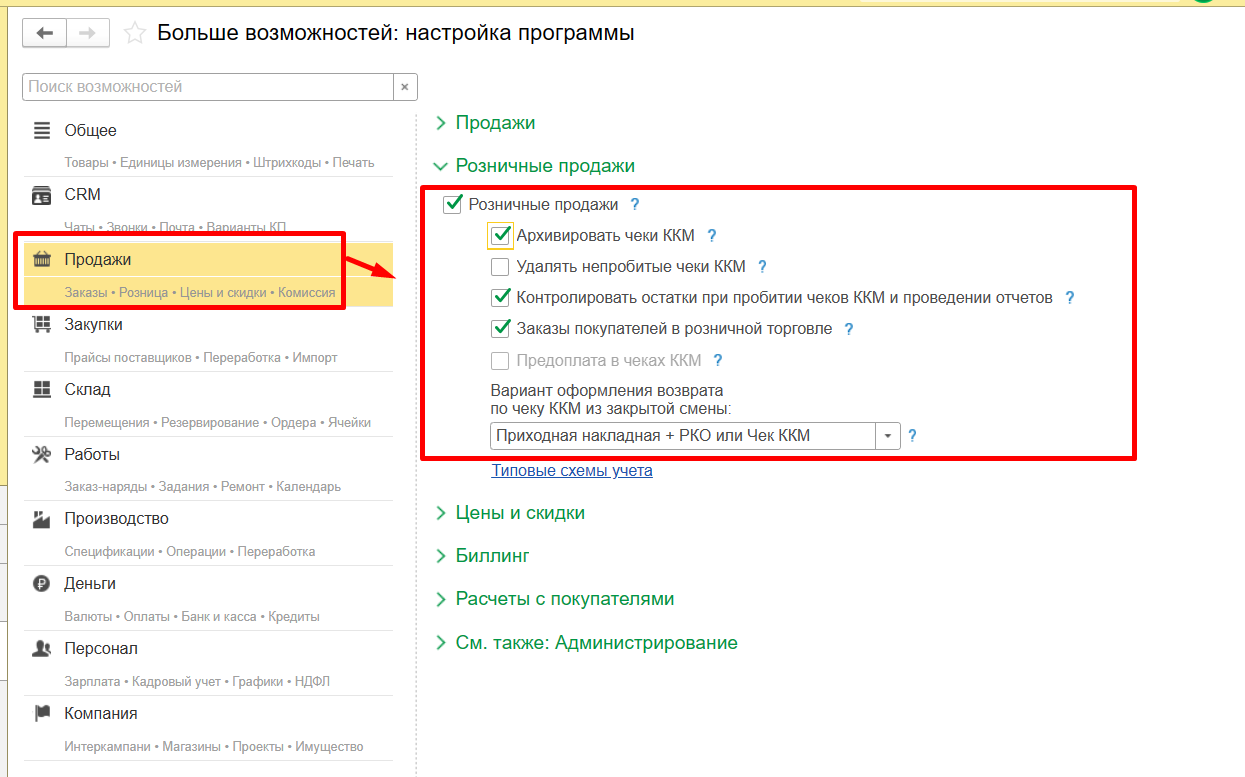Image resolution: width=1245 pixels, height=777 pixels.
Task: Click the back navigation arrow button
Action: click(44, 33)
